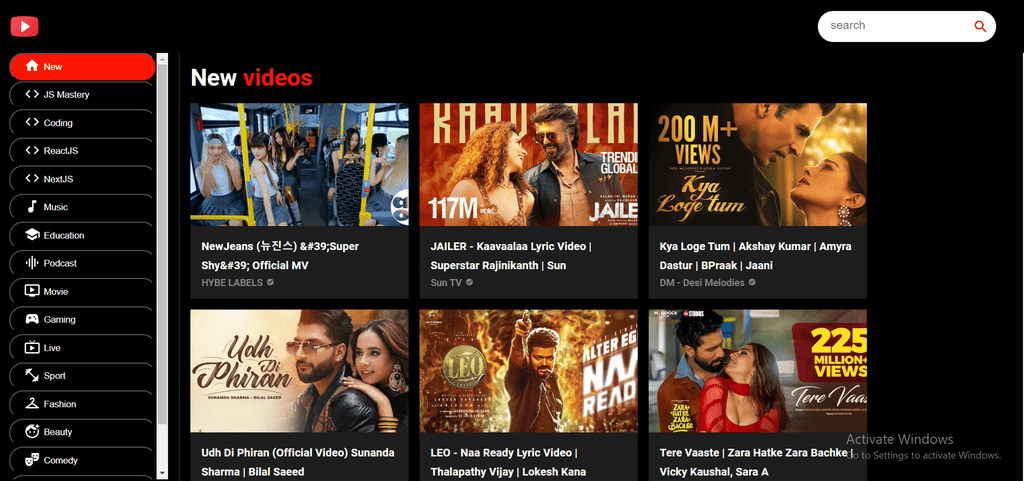Open the Fashion category
The image size is (1024, 481).
[x=82, y=403]
